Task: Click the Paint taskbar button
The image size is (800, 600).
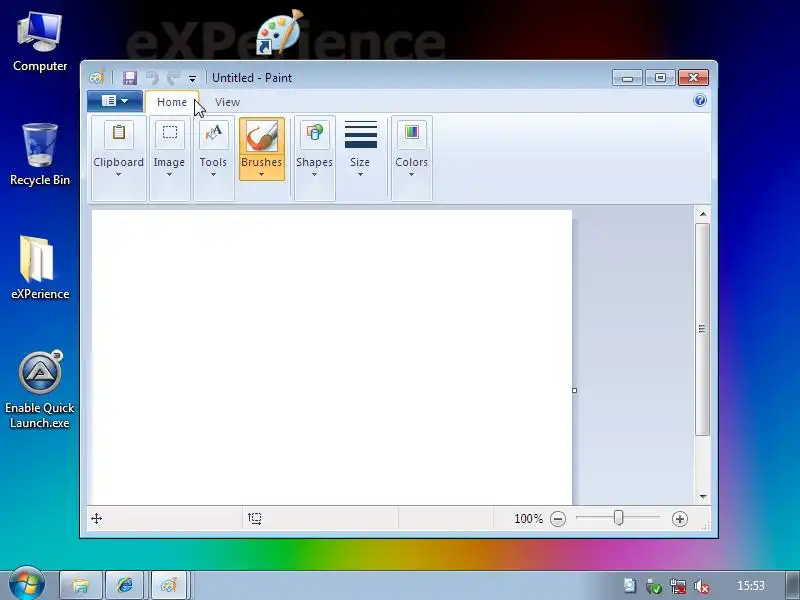Action: tap(169, 585)
